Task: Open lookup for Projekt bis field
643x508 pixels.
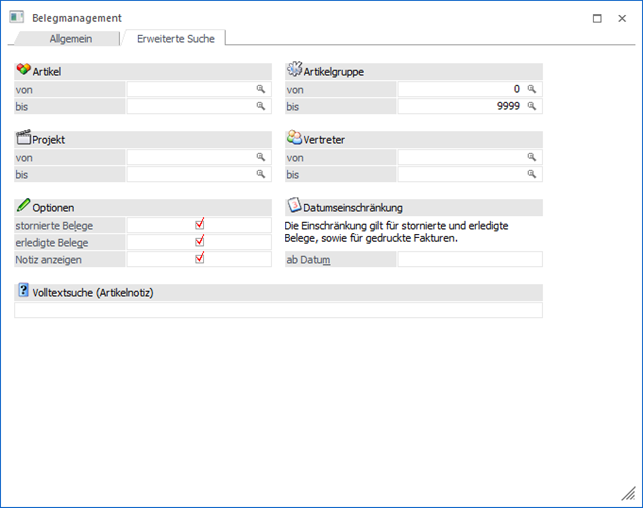Action: [x=261, y=174]
